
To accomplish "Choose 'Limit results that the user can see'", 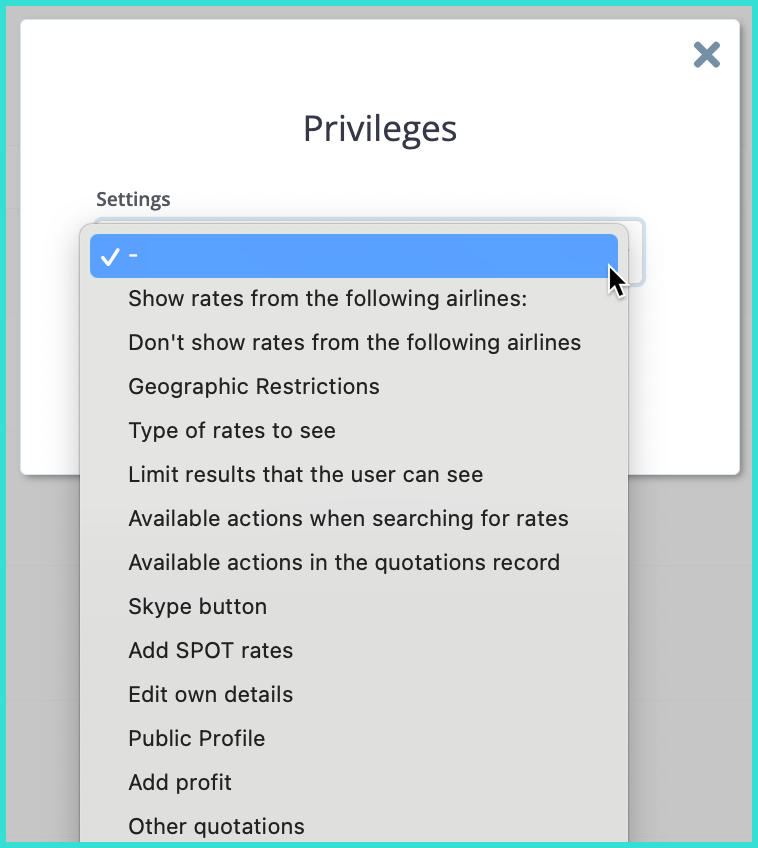I will (305, 475).
